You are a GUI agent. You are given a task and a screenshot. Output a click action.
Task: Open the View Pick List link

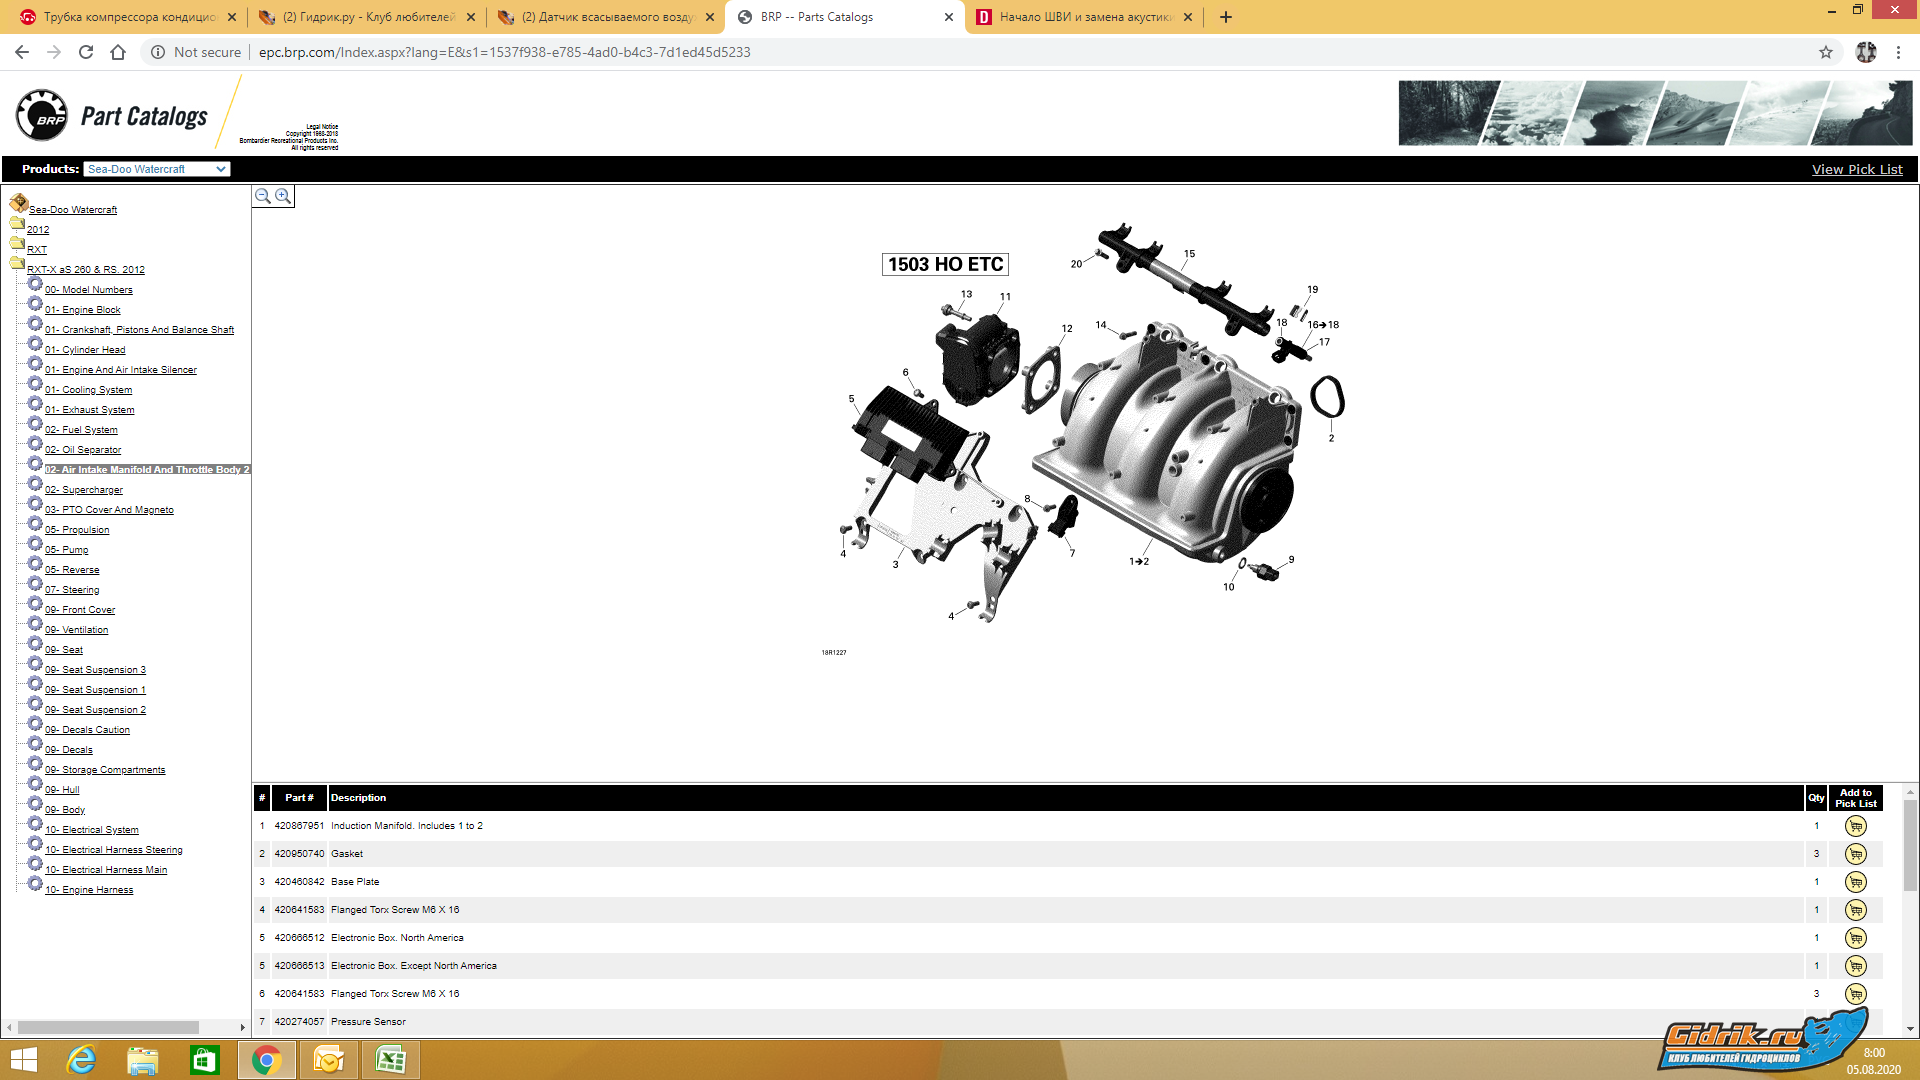tap(1857, 169)
